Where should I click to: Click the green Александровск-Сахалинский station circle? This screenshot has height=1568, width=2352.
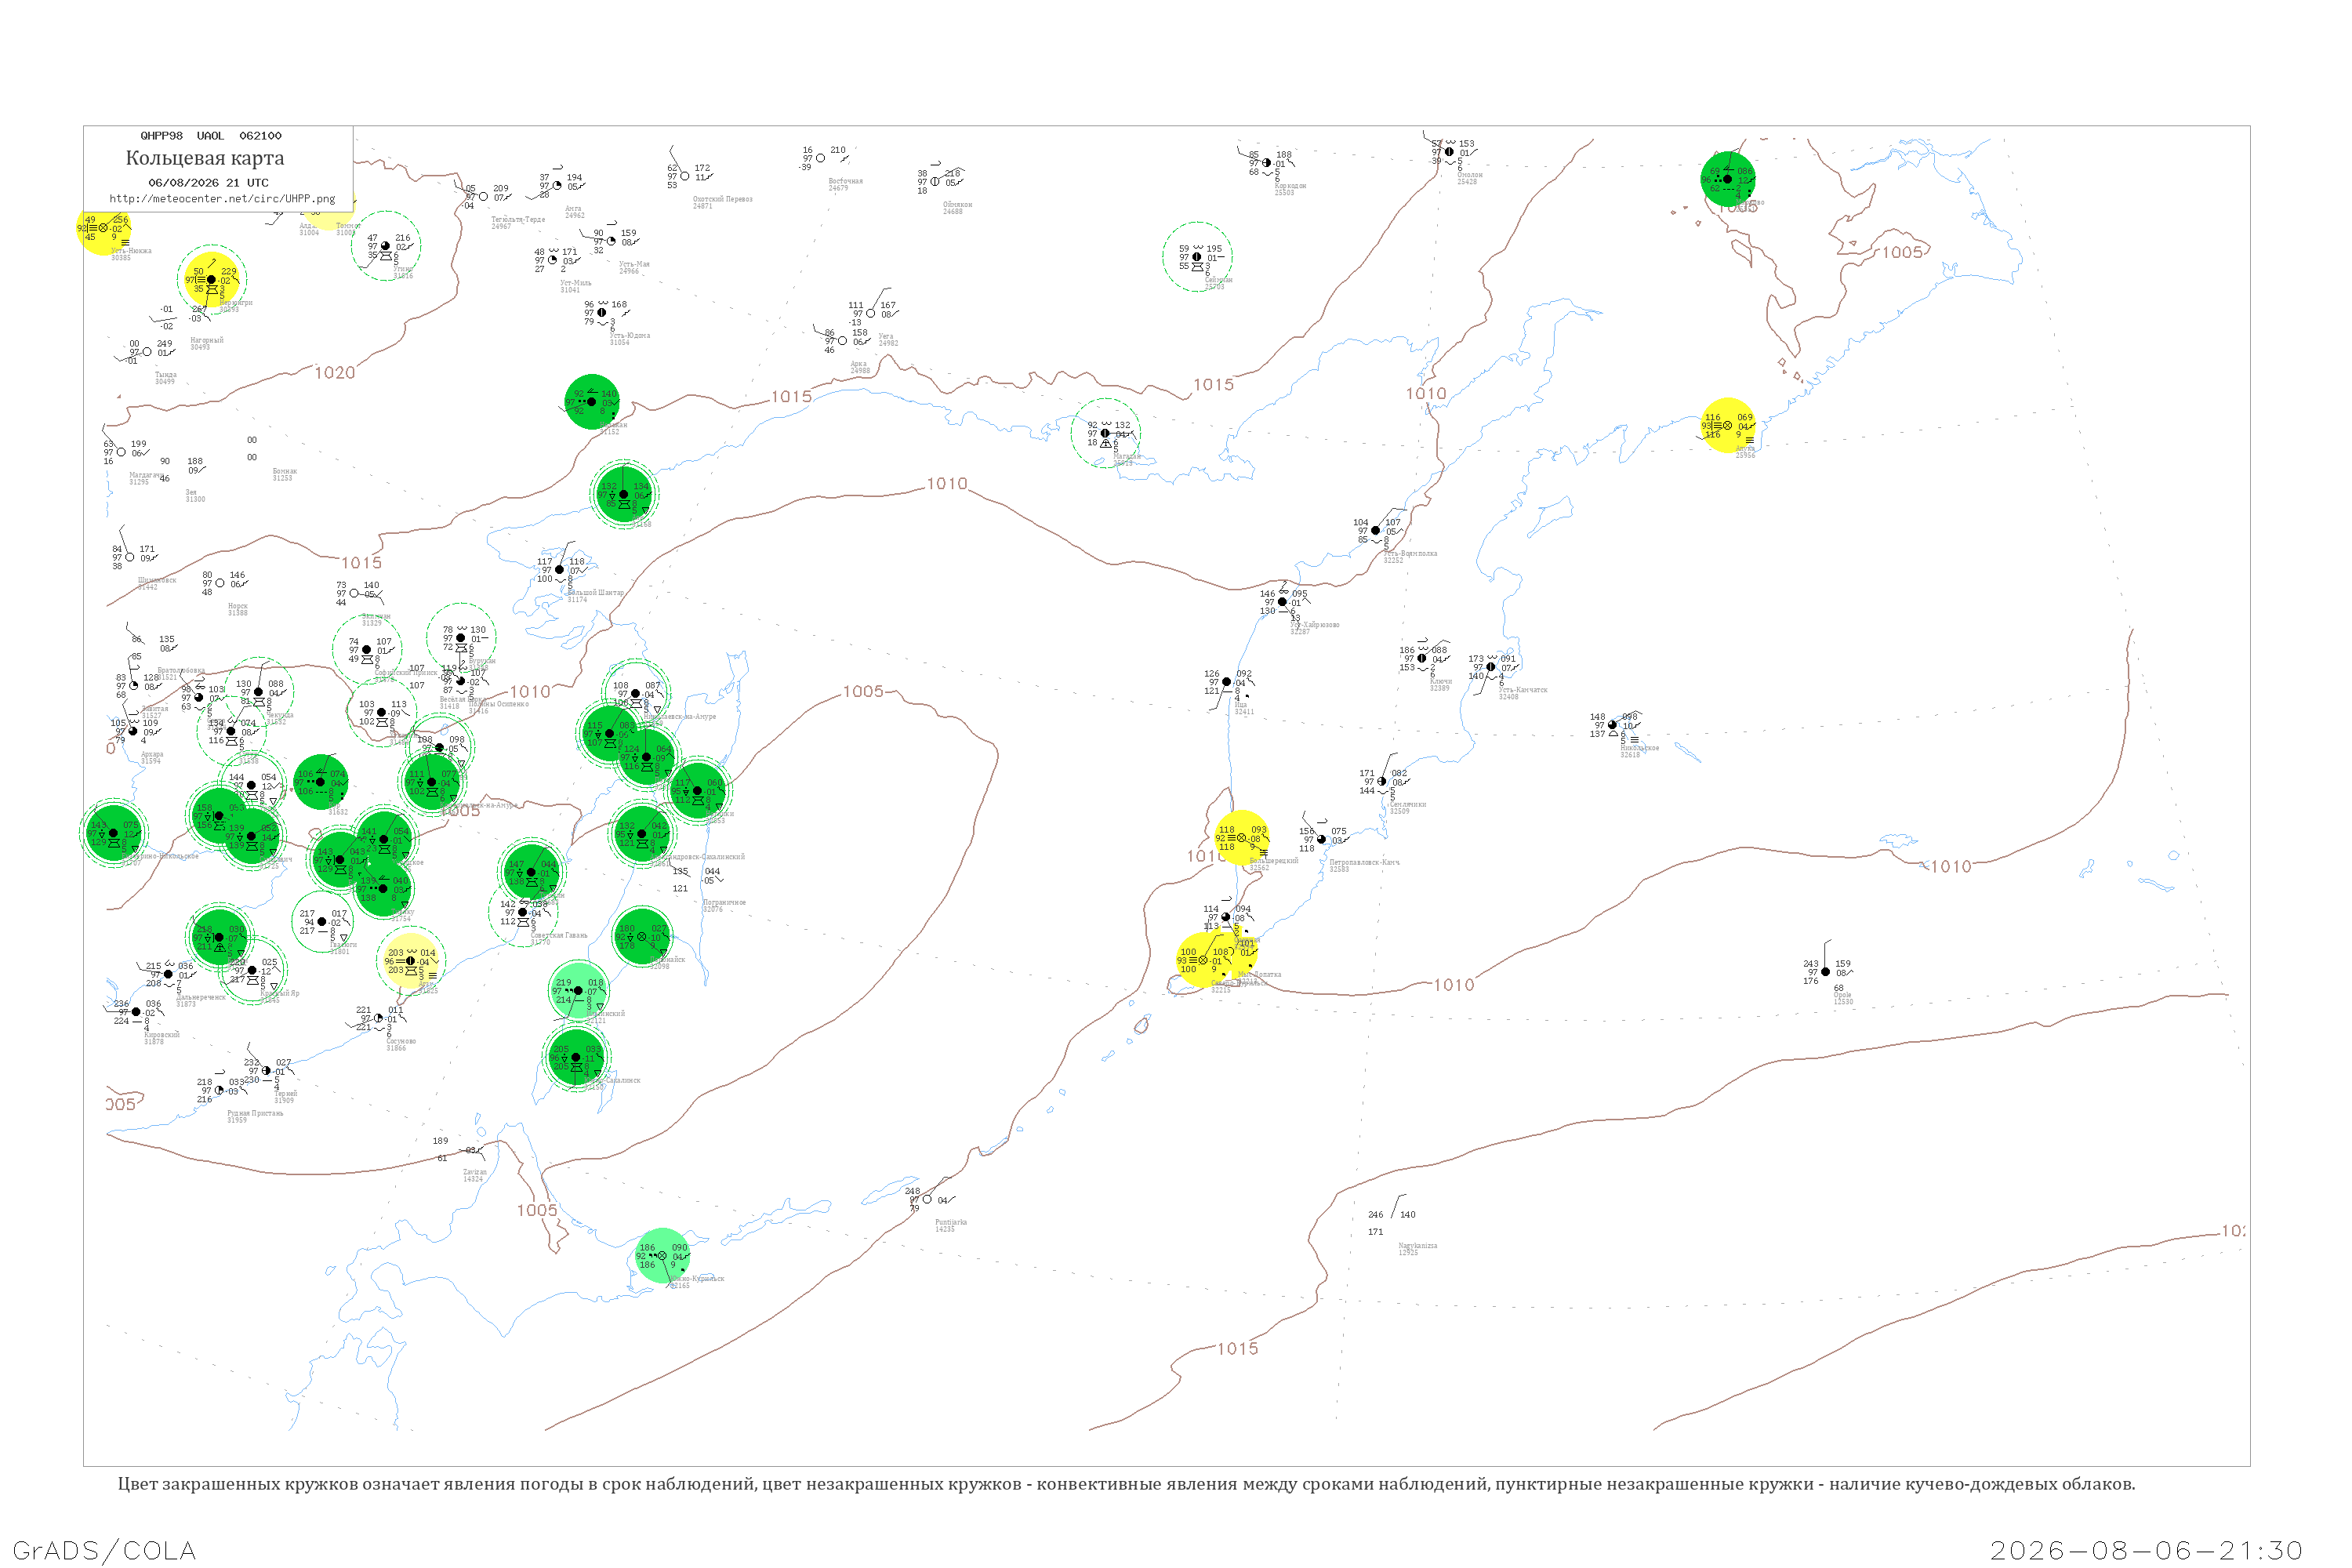[641, 833]
